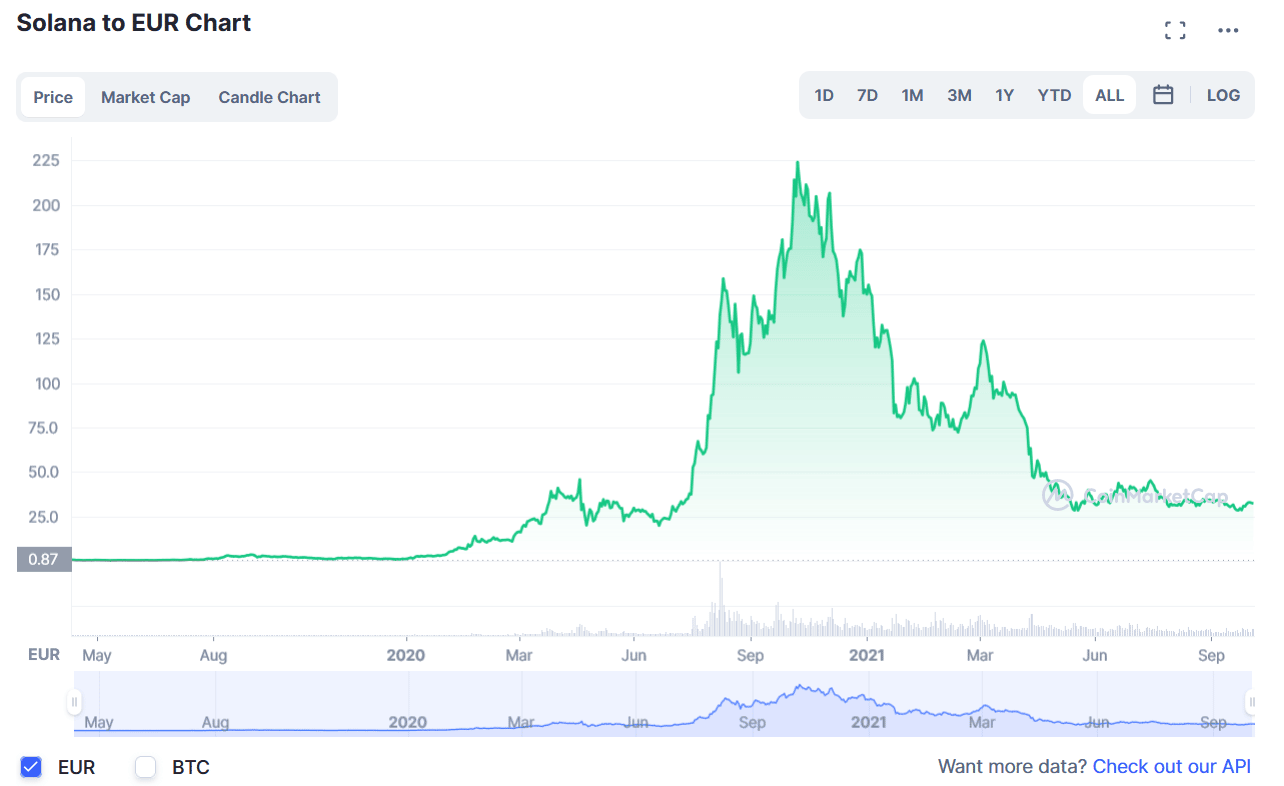Select the 1M time range
Viewport: 1284px width, 786px height.
pos(912,95)
